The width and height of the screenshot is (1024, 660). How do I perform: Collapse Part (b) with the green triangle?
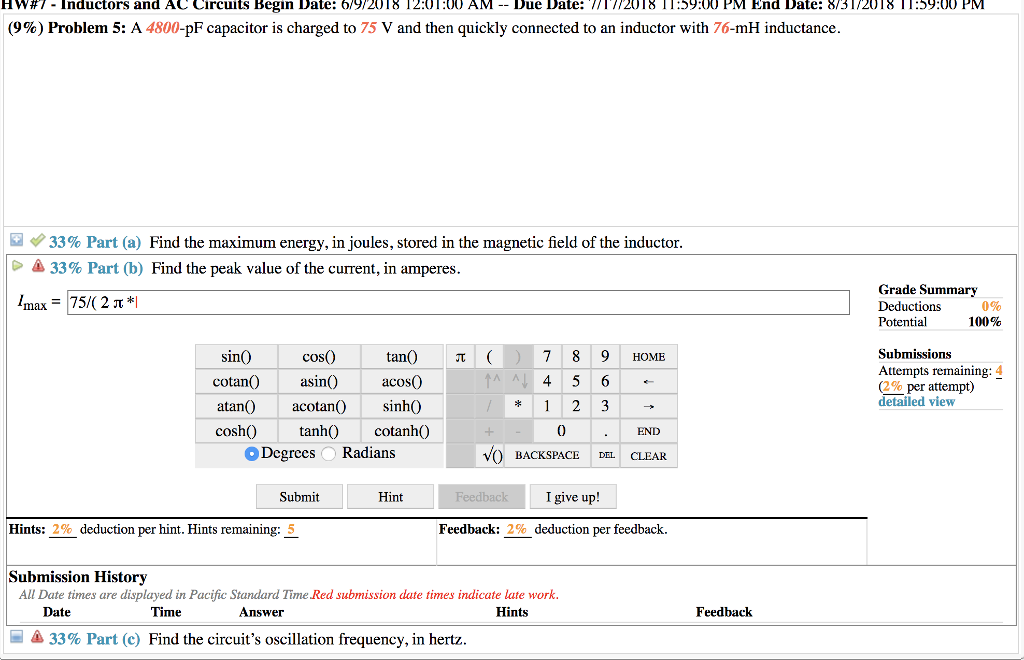point(18,266)
